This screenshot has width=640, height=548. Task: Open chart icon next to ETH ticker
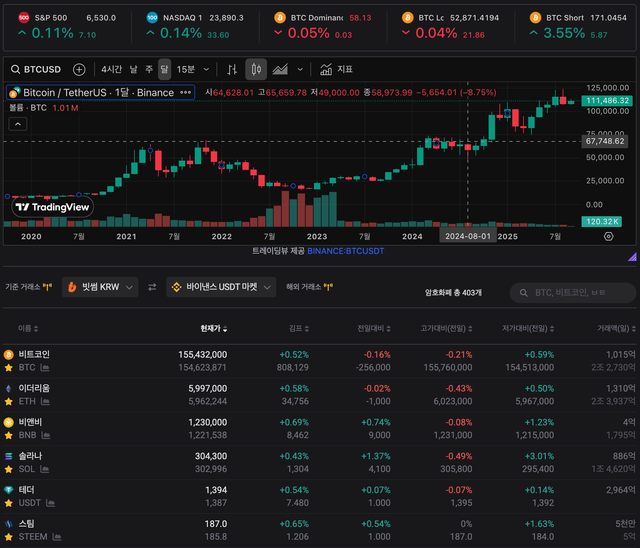click(x=45, y=402)
